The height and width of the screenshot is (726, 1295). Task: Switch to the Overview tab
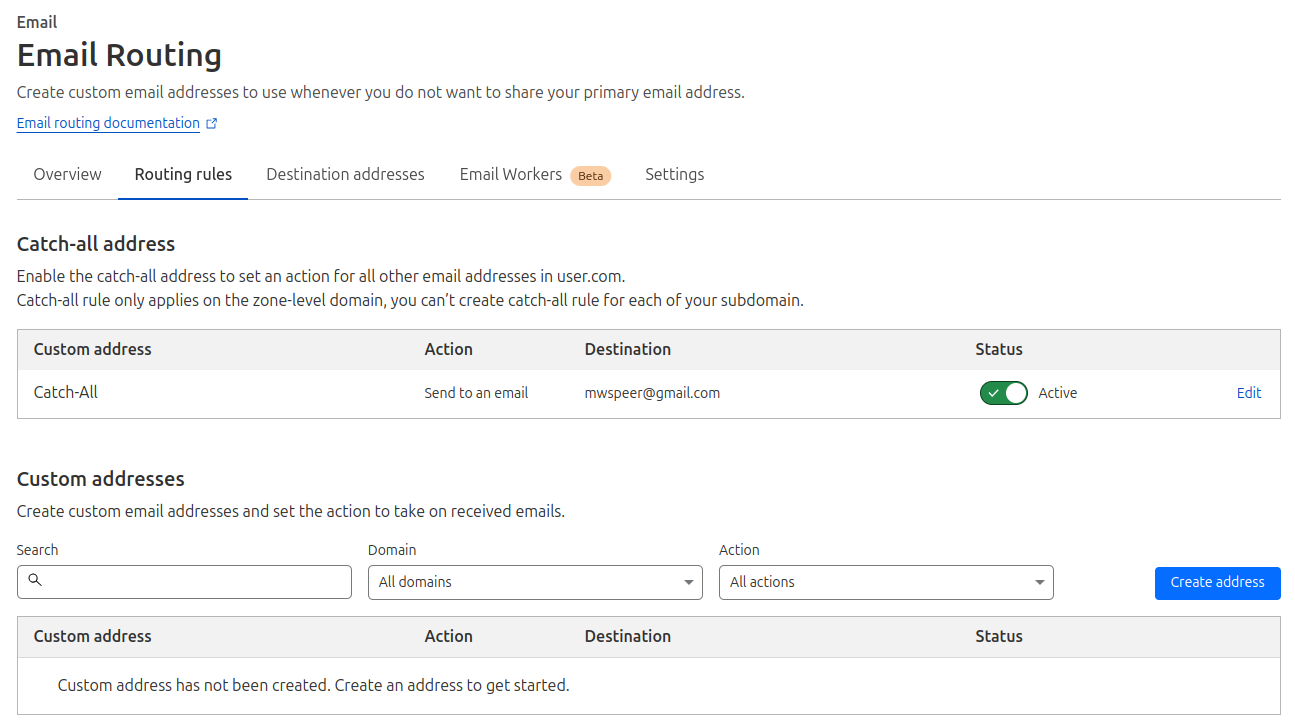(67, 175)
